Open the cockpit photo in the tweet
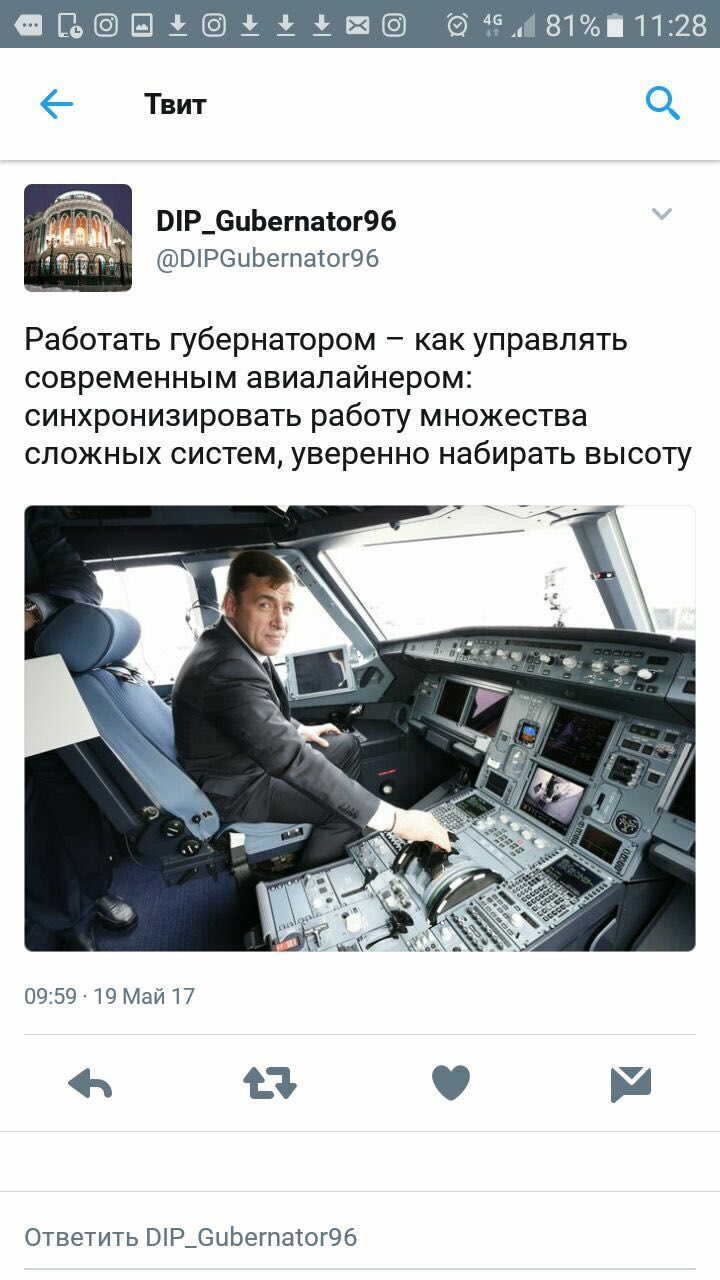Viewport: 720px width, 1280px height. (360, 728)
